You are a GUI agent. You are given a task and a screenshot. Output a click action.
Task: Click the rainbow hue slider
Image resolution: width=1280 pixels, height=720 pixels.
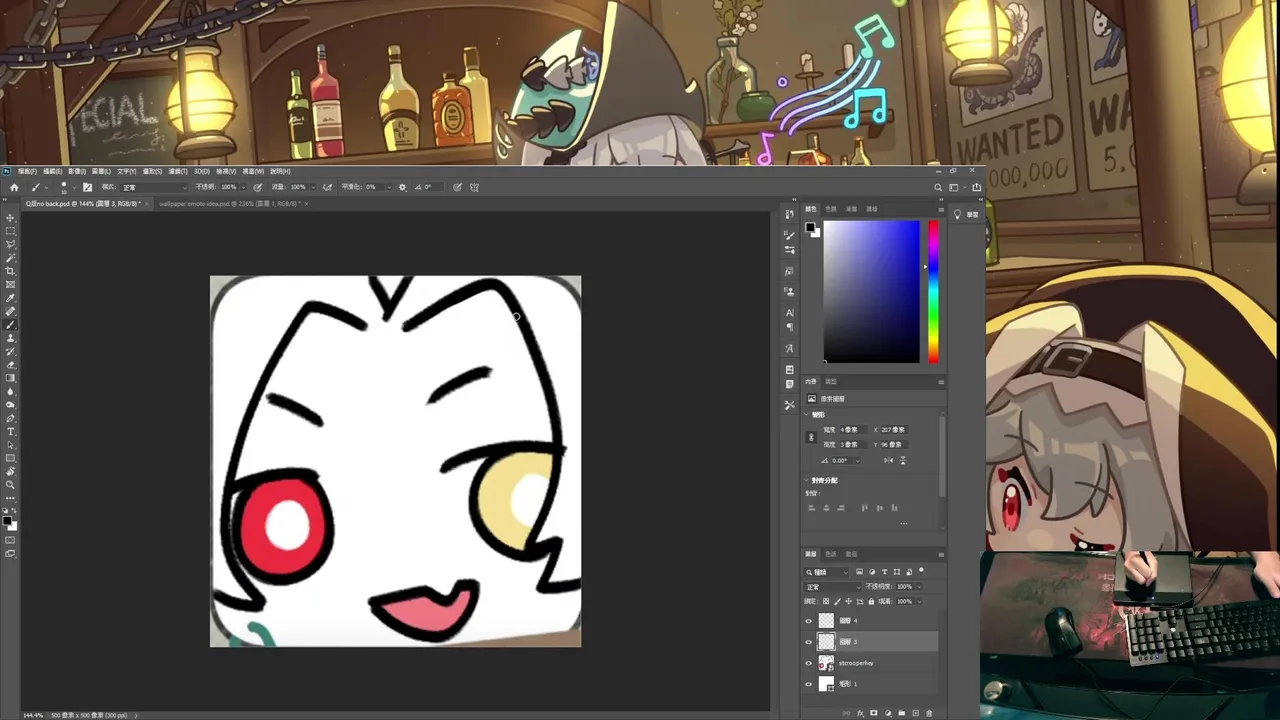point(933,292)
